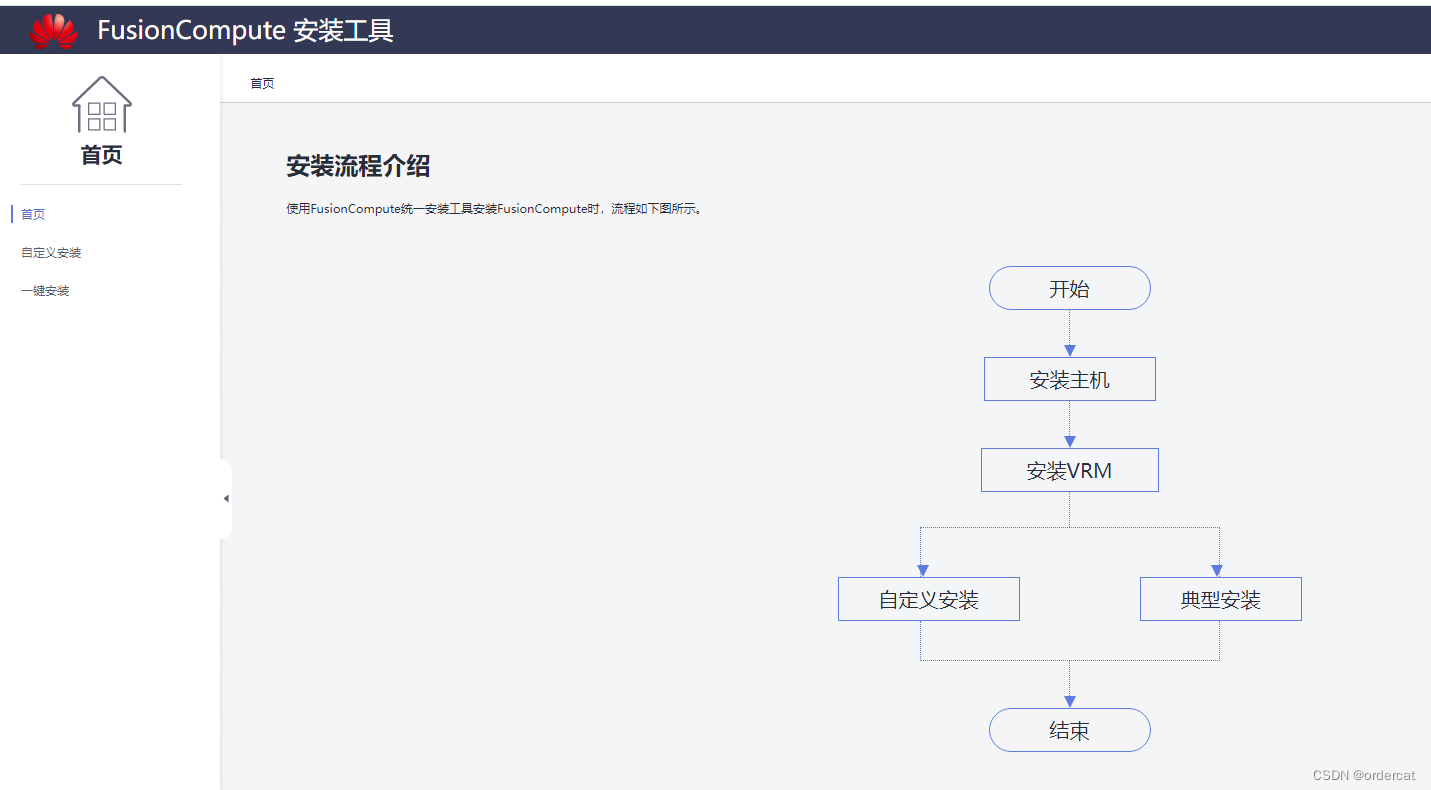Click the 结束 flowchart node
The height and width of the screenshot is (790, 1431).
click(1069, 730)
